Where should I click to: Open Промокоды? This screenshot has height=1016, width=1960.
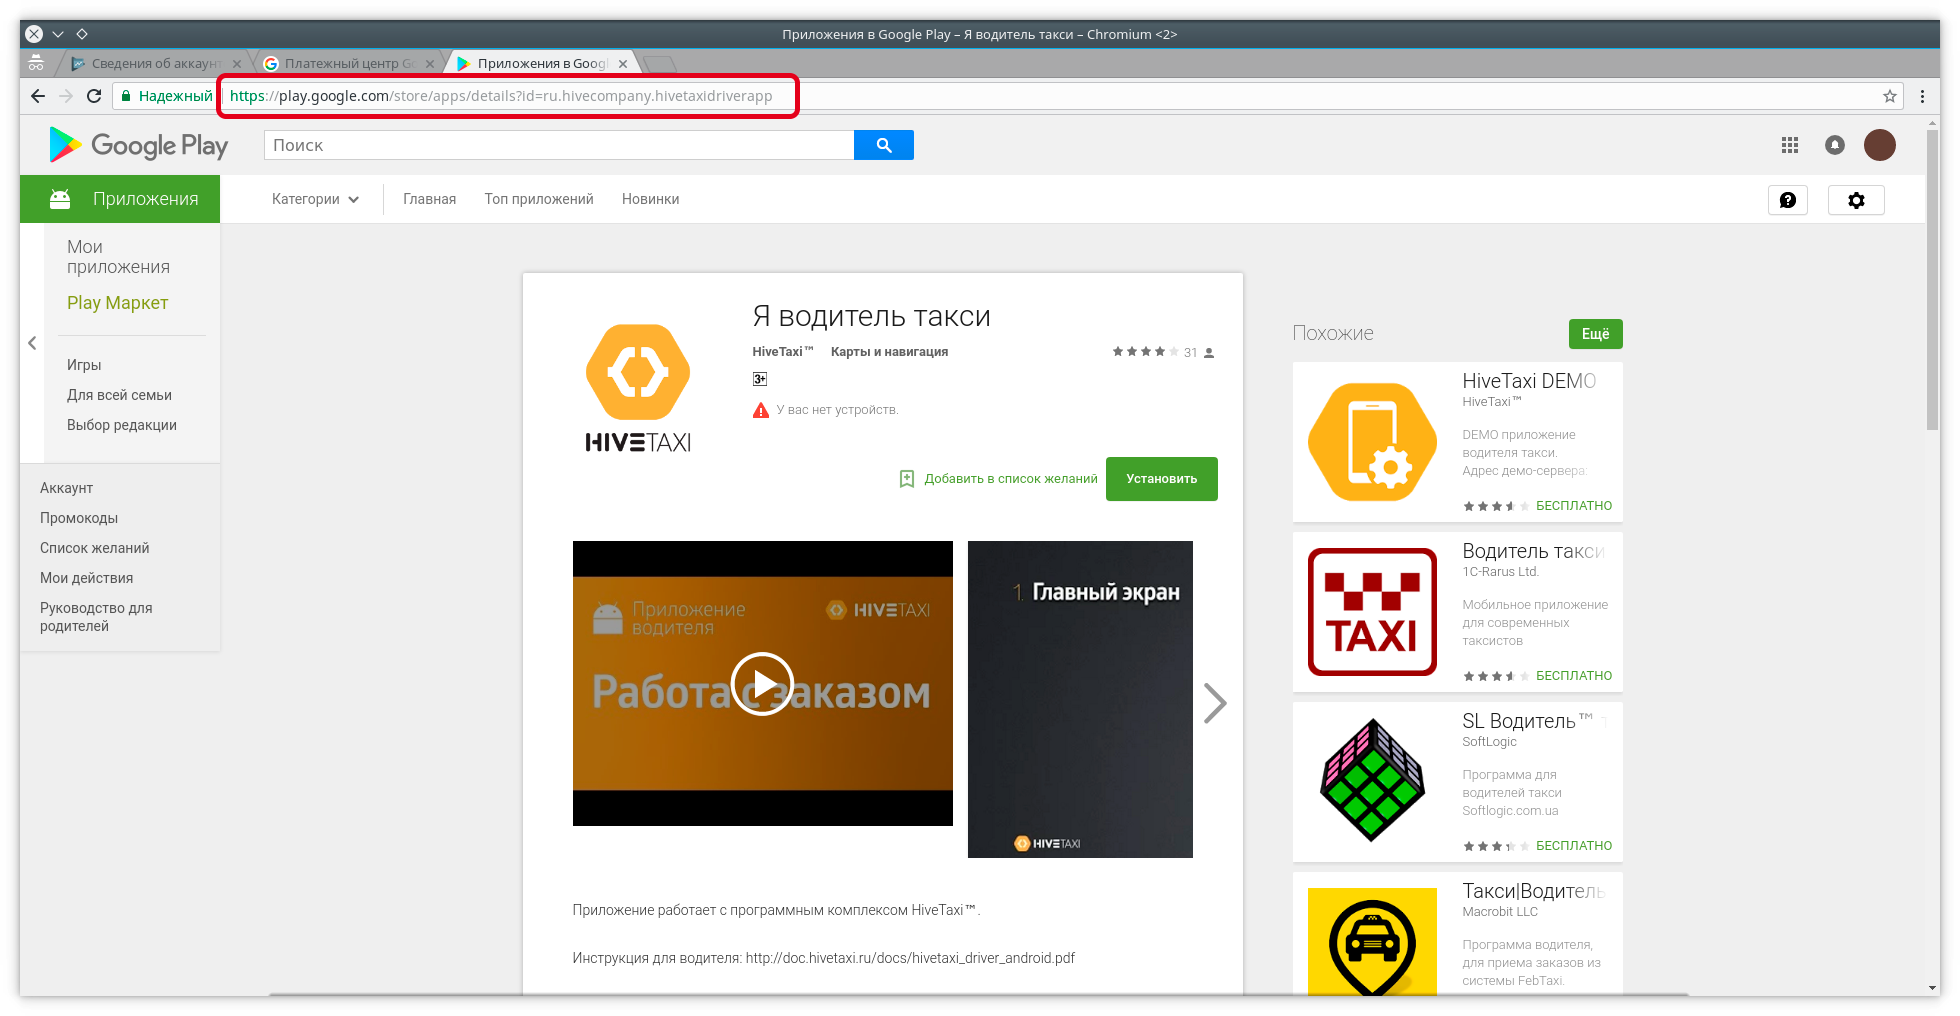coord(79,518)
